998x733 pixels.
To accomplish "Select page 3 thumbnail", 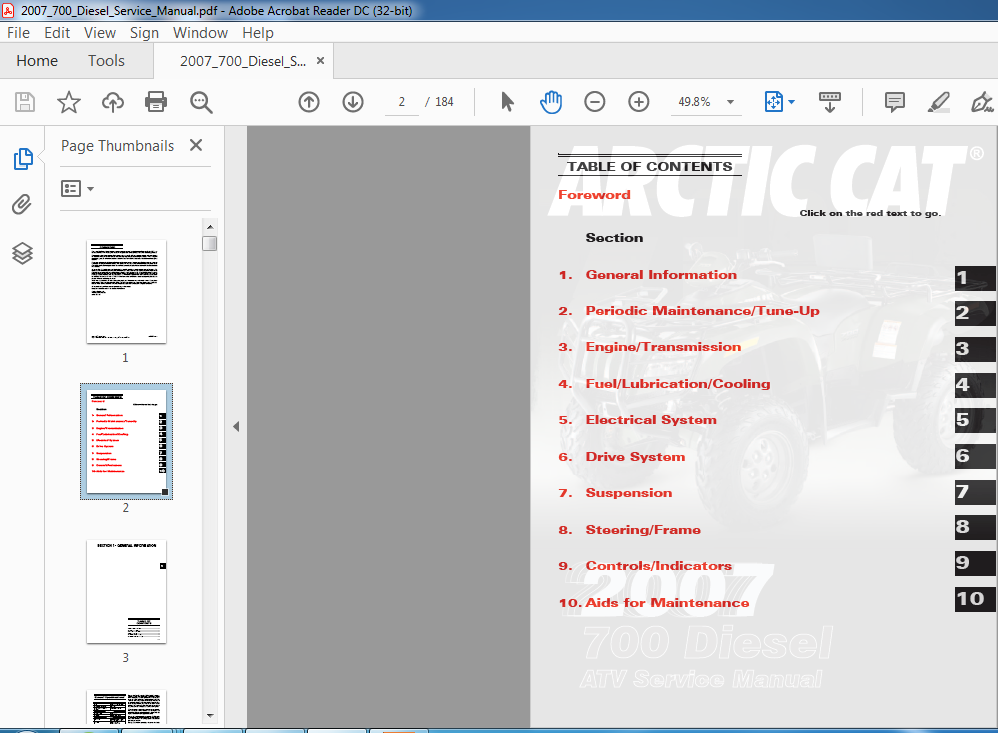I will [126, 592].
